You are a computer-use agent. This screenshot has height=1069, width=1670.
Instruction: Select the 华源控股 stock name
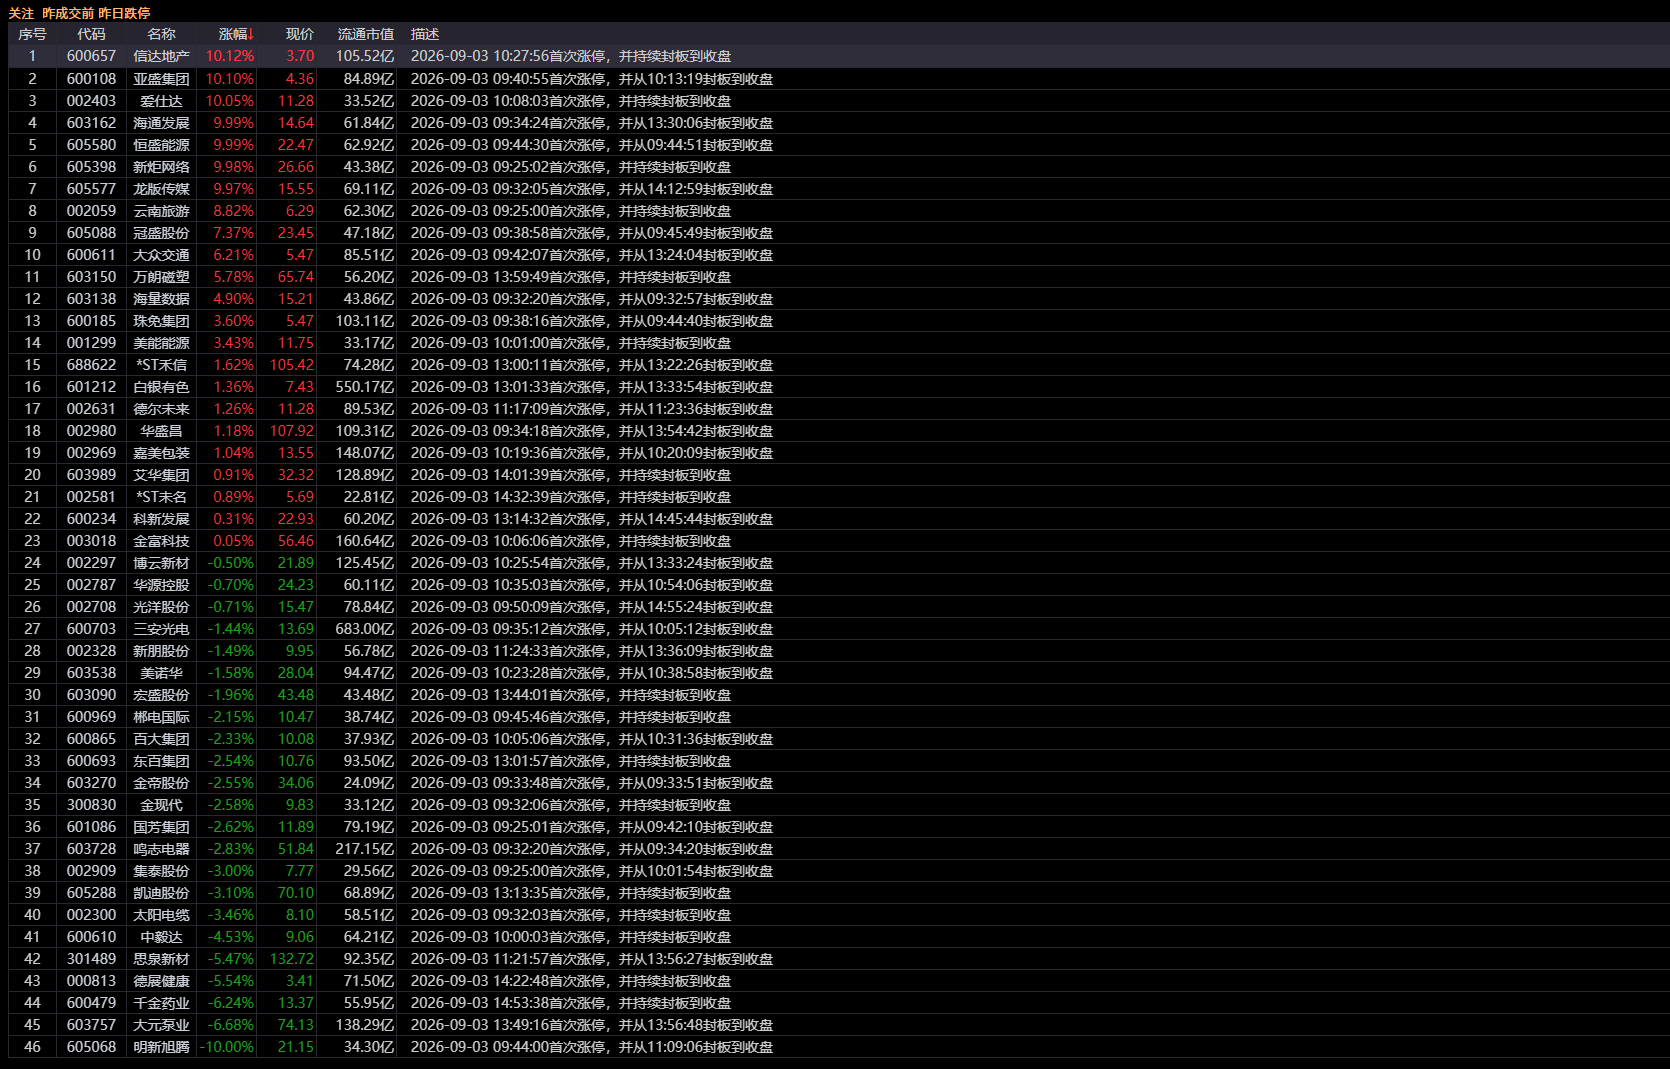click(161, 584)
